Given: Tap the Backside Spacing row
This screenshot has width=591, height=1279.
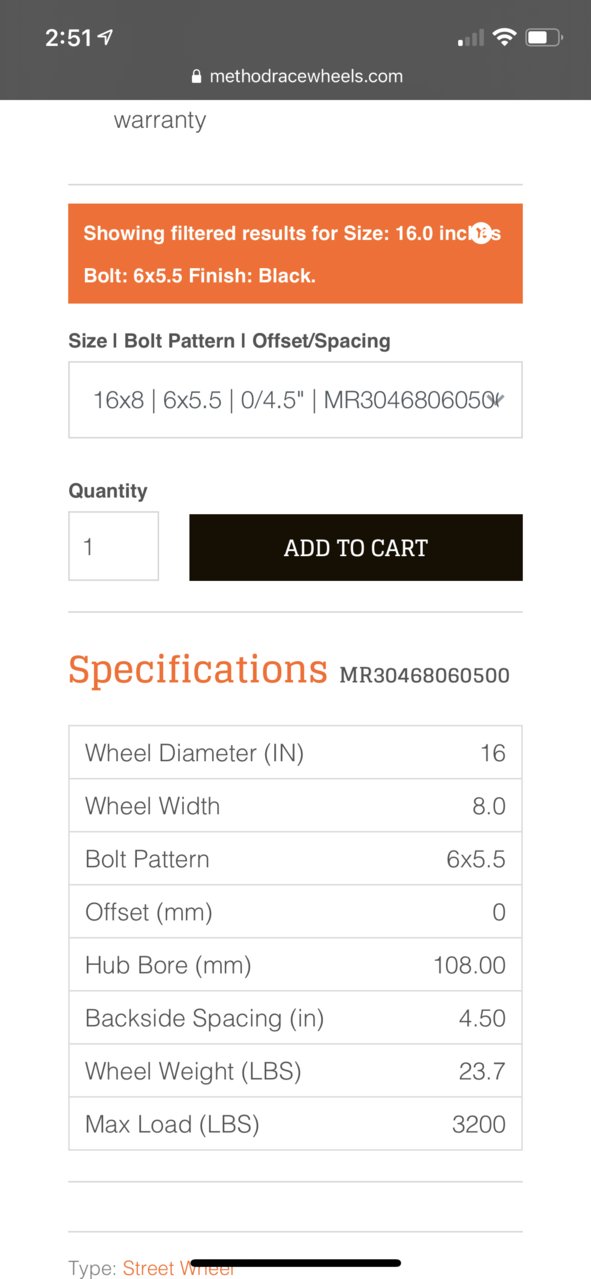Looking at the screenshot, I should 295,1018.
